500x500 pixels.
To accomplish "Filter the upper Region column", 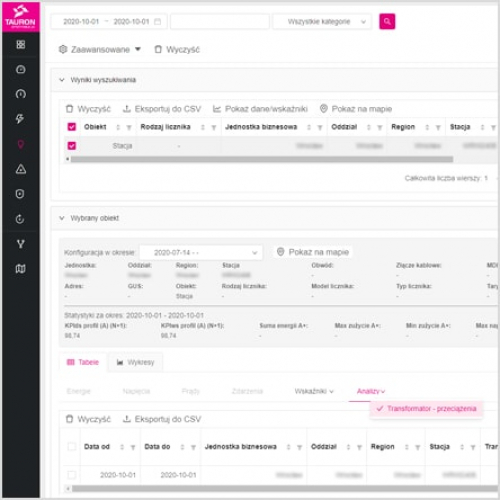I will tap(438, 127).
